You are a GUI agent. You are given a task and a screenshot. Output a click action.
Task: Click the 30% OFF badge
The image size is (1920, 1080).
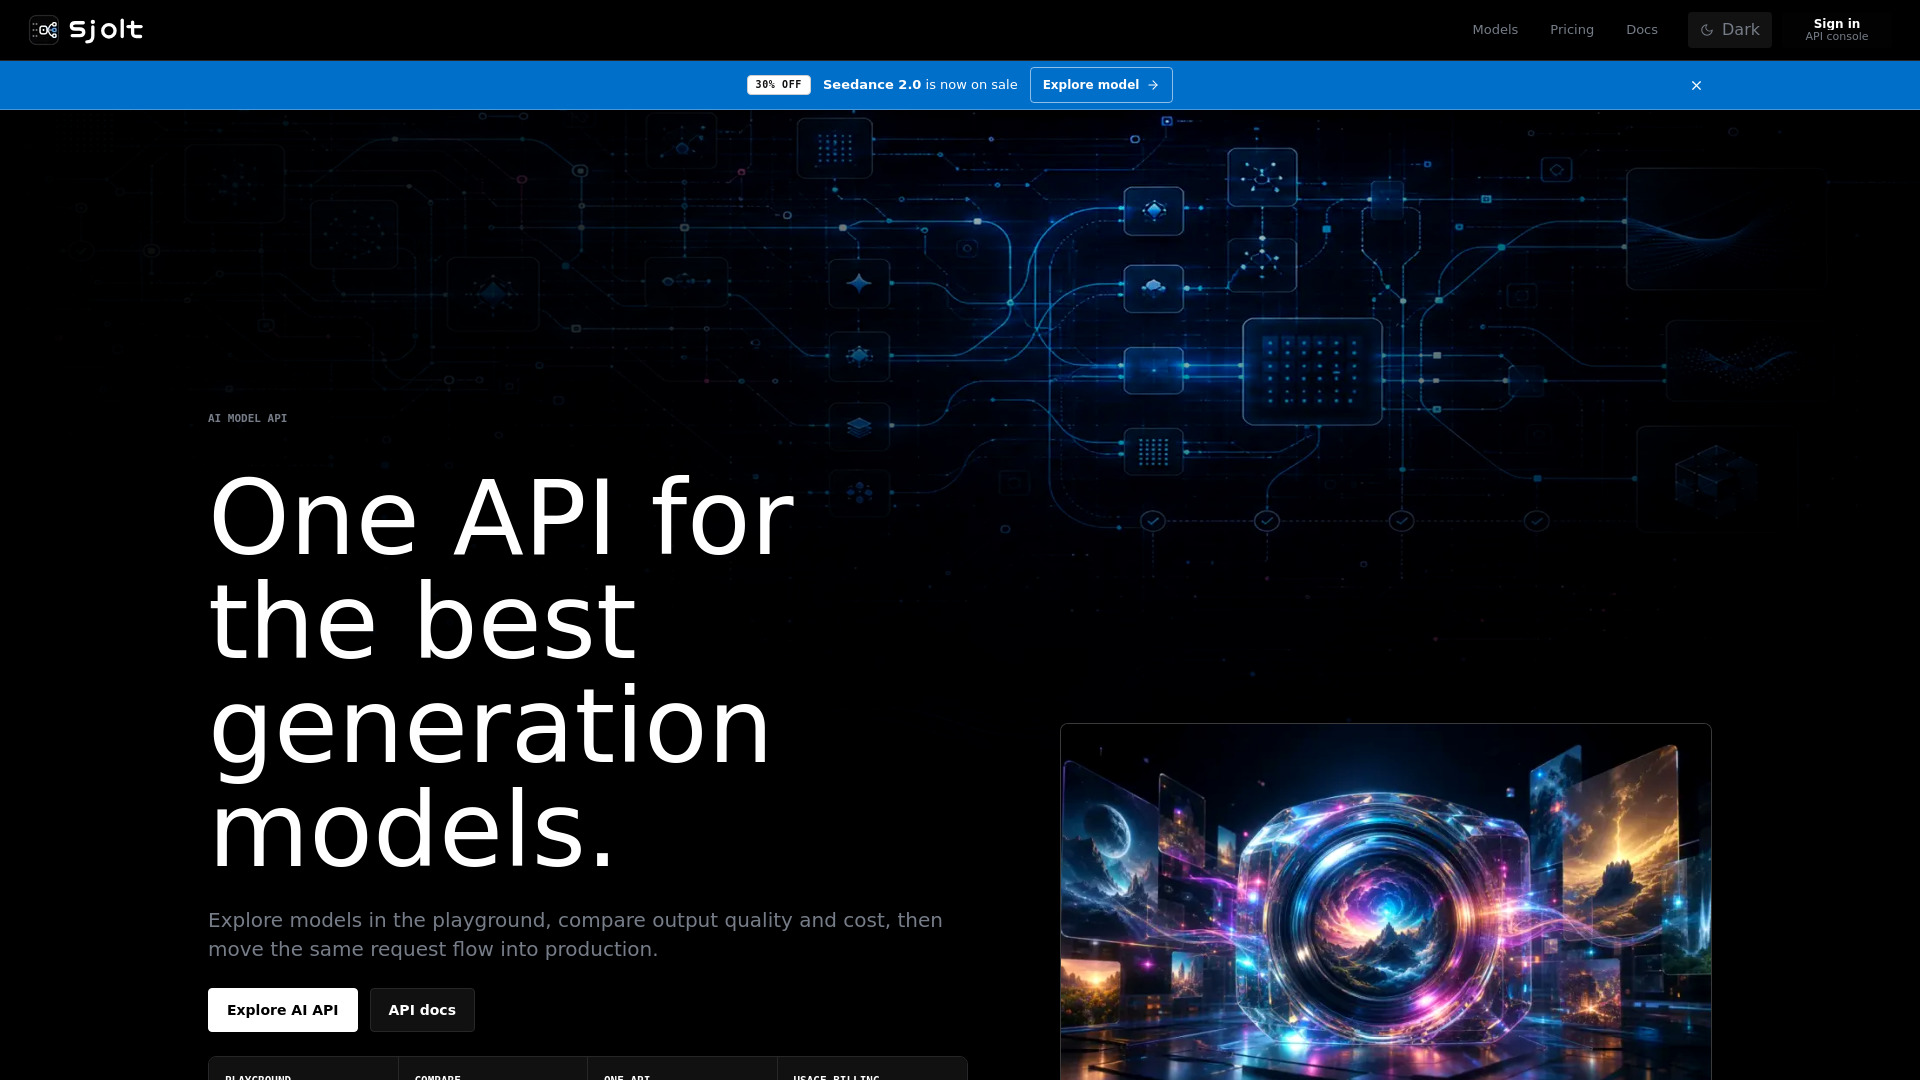[779, 85]
